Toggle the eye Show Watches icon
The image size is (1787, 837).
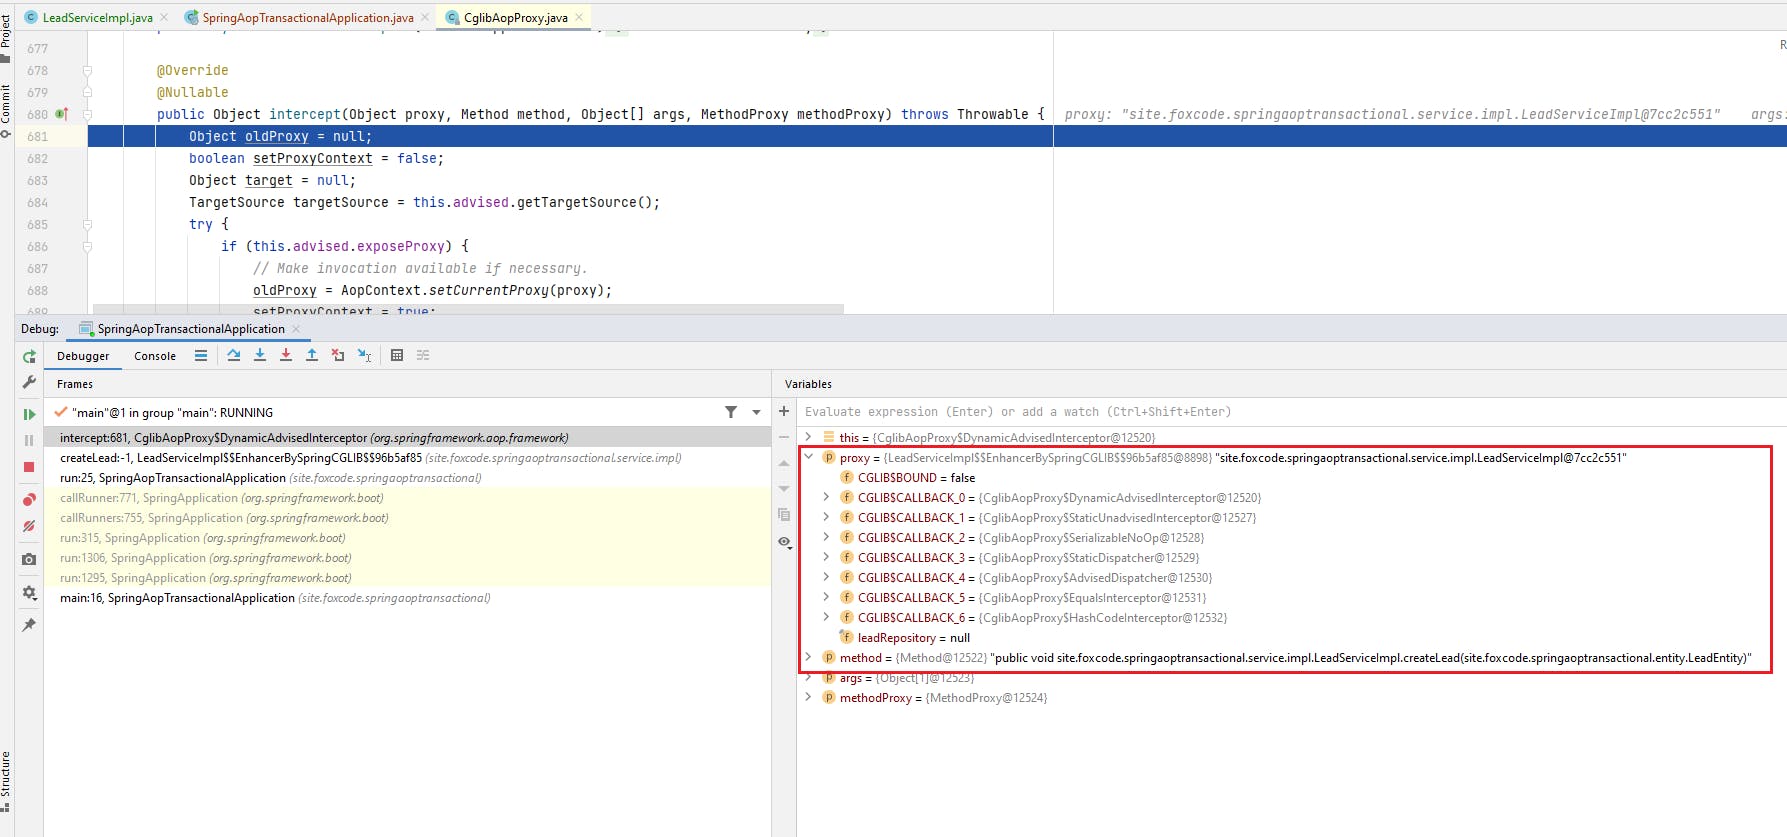point(785,542)
